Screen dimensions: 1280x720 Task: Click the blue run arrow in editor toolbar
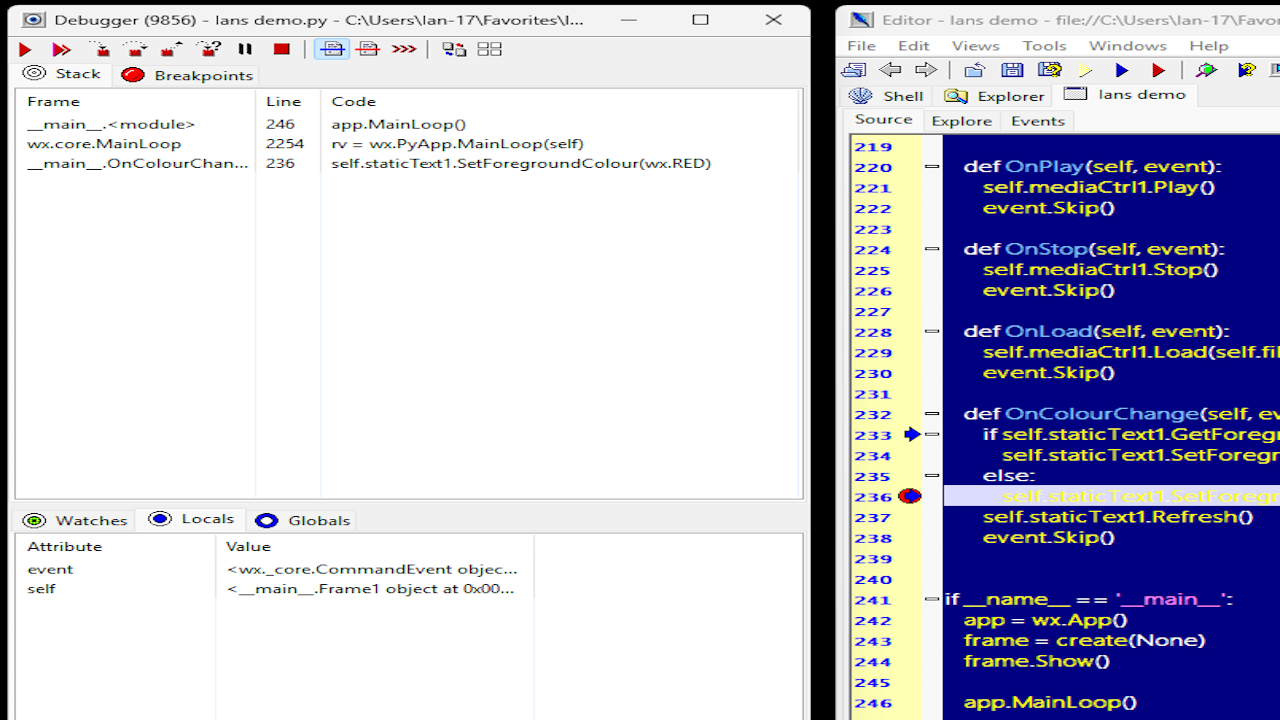(1121, 70)
